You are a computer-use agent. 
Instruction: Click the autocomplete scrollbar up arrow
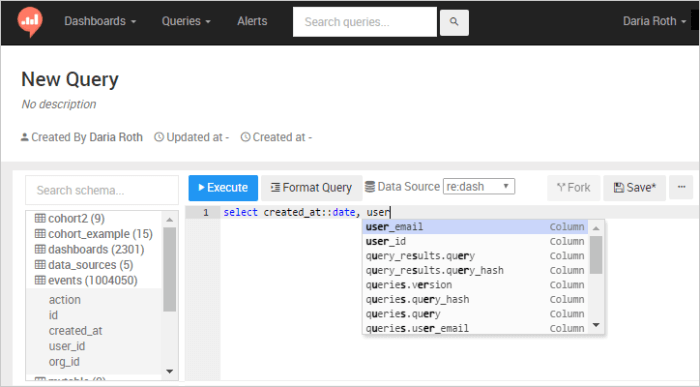point(596,228)
